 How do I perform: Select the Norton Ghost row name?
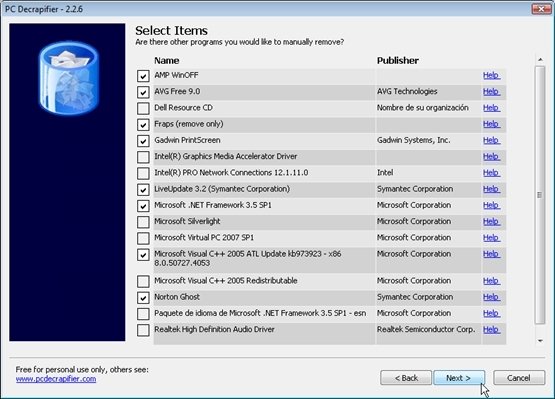pos(177,297)
